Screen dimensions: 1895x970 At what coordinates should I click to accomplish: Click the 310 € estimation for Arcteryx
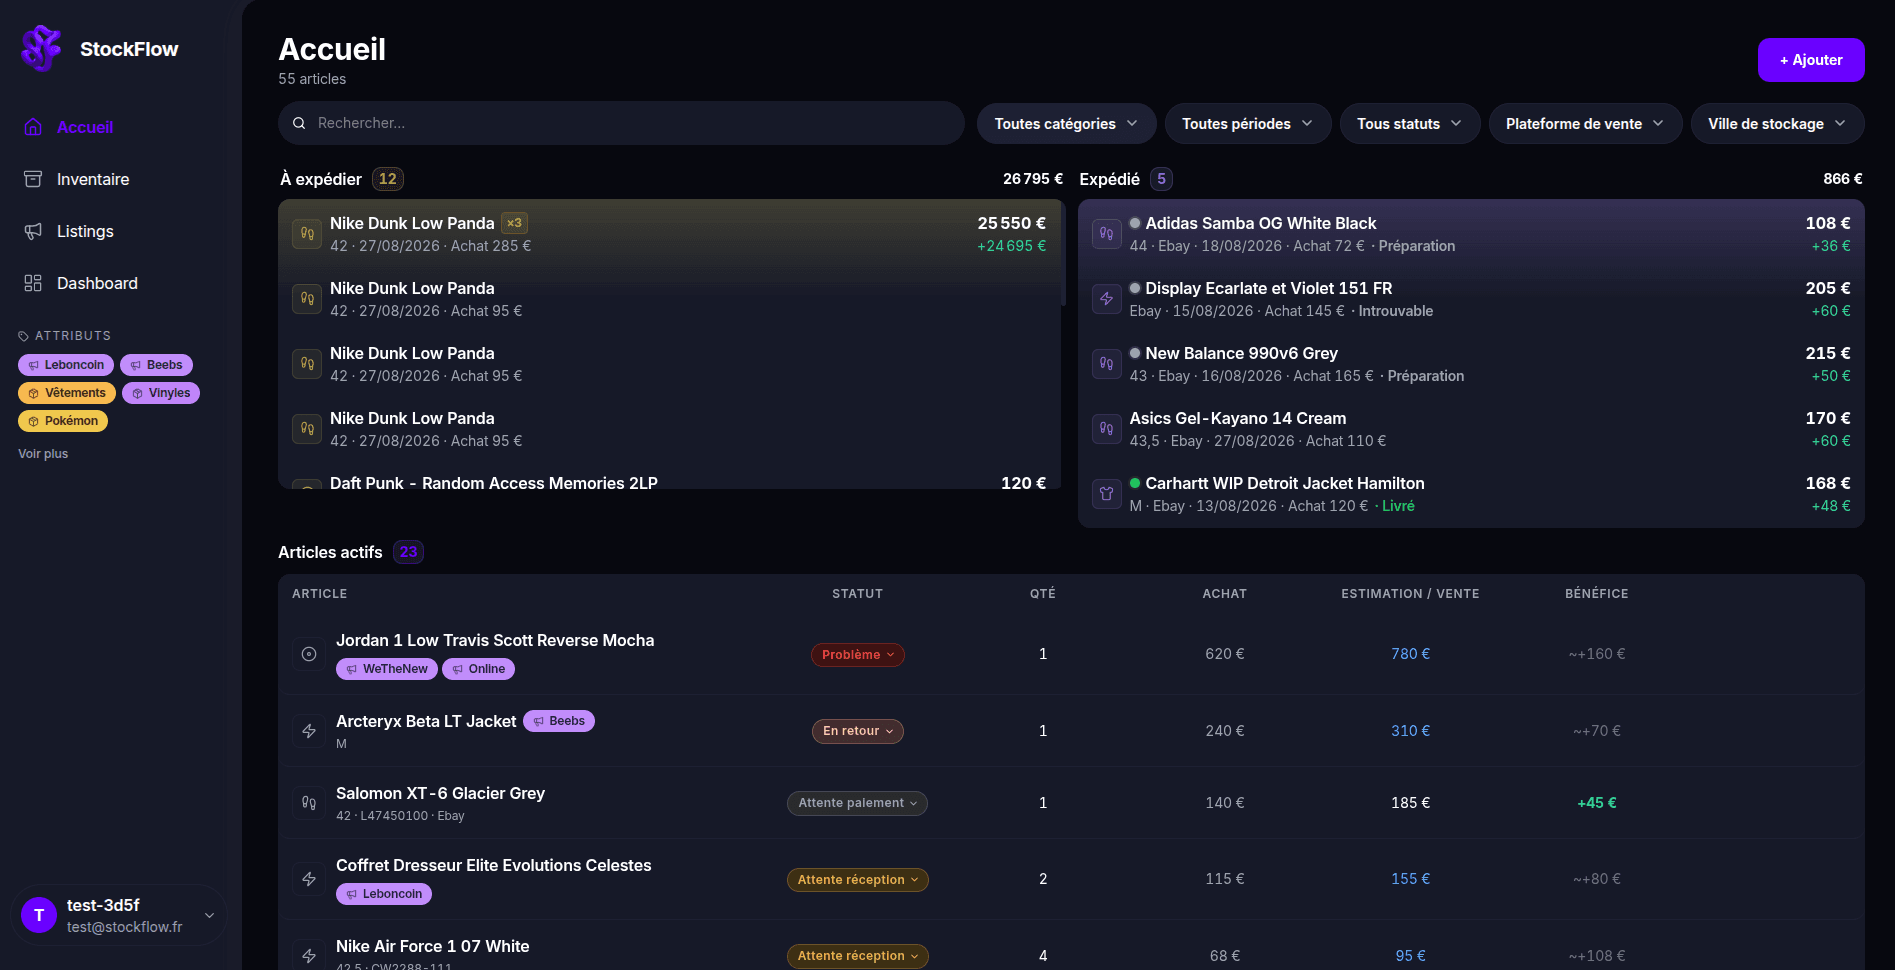(x=1410, y=731)
